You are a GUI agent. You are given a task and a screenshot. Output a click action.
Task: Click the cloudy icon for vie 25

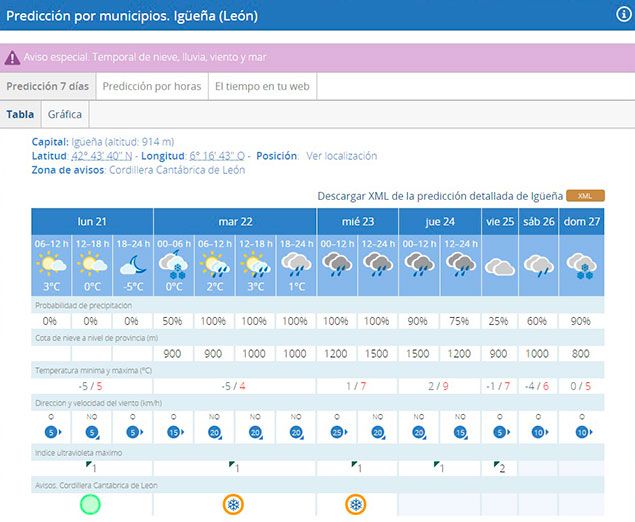(x=499, y=267)
